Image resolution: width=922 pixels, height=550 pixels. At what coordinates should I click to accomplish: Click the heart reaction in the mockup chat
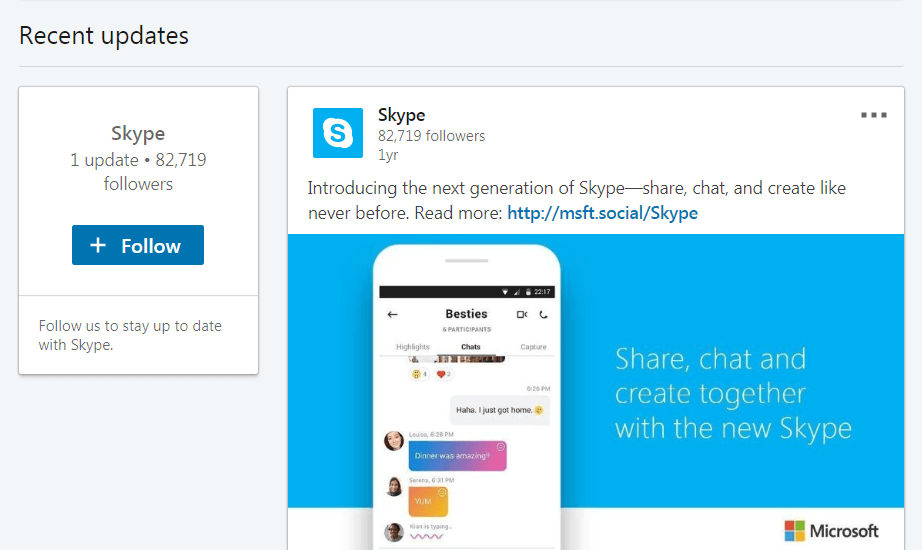point(443,374)
